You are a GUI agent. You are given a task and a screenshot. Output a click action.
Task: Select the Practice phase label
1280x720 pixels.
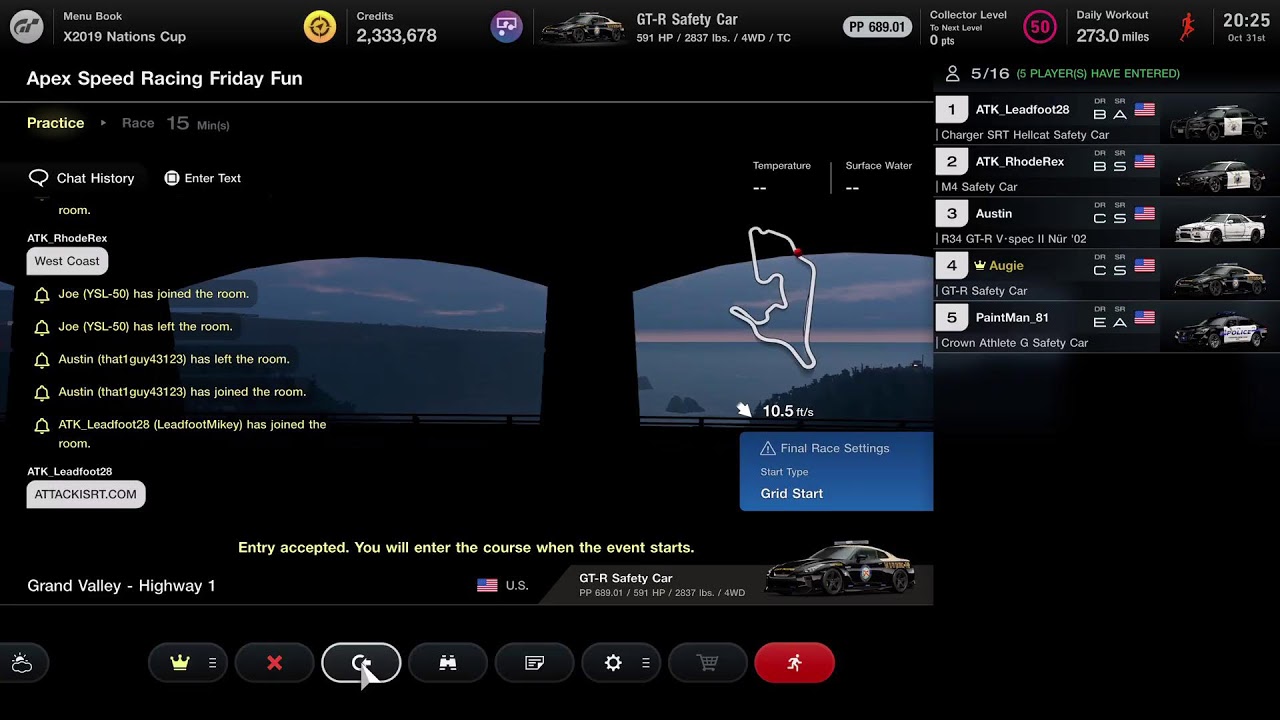coord(56,123)
